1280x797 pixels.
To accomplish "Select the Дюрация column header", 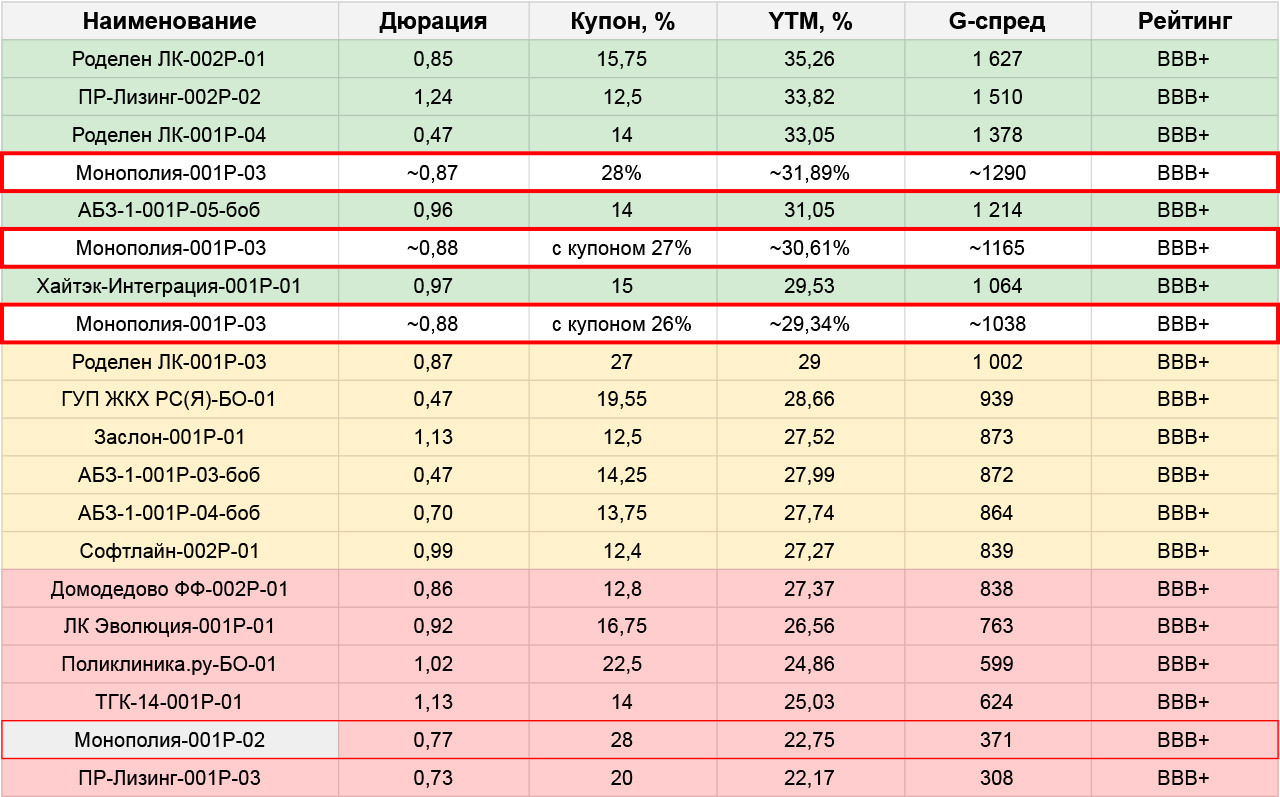I will pyautogui.click(x=433, y=21).
